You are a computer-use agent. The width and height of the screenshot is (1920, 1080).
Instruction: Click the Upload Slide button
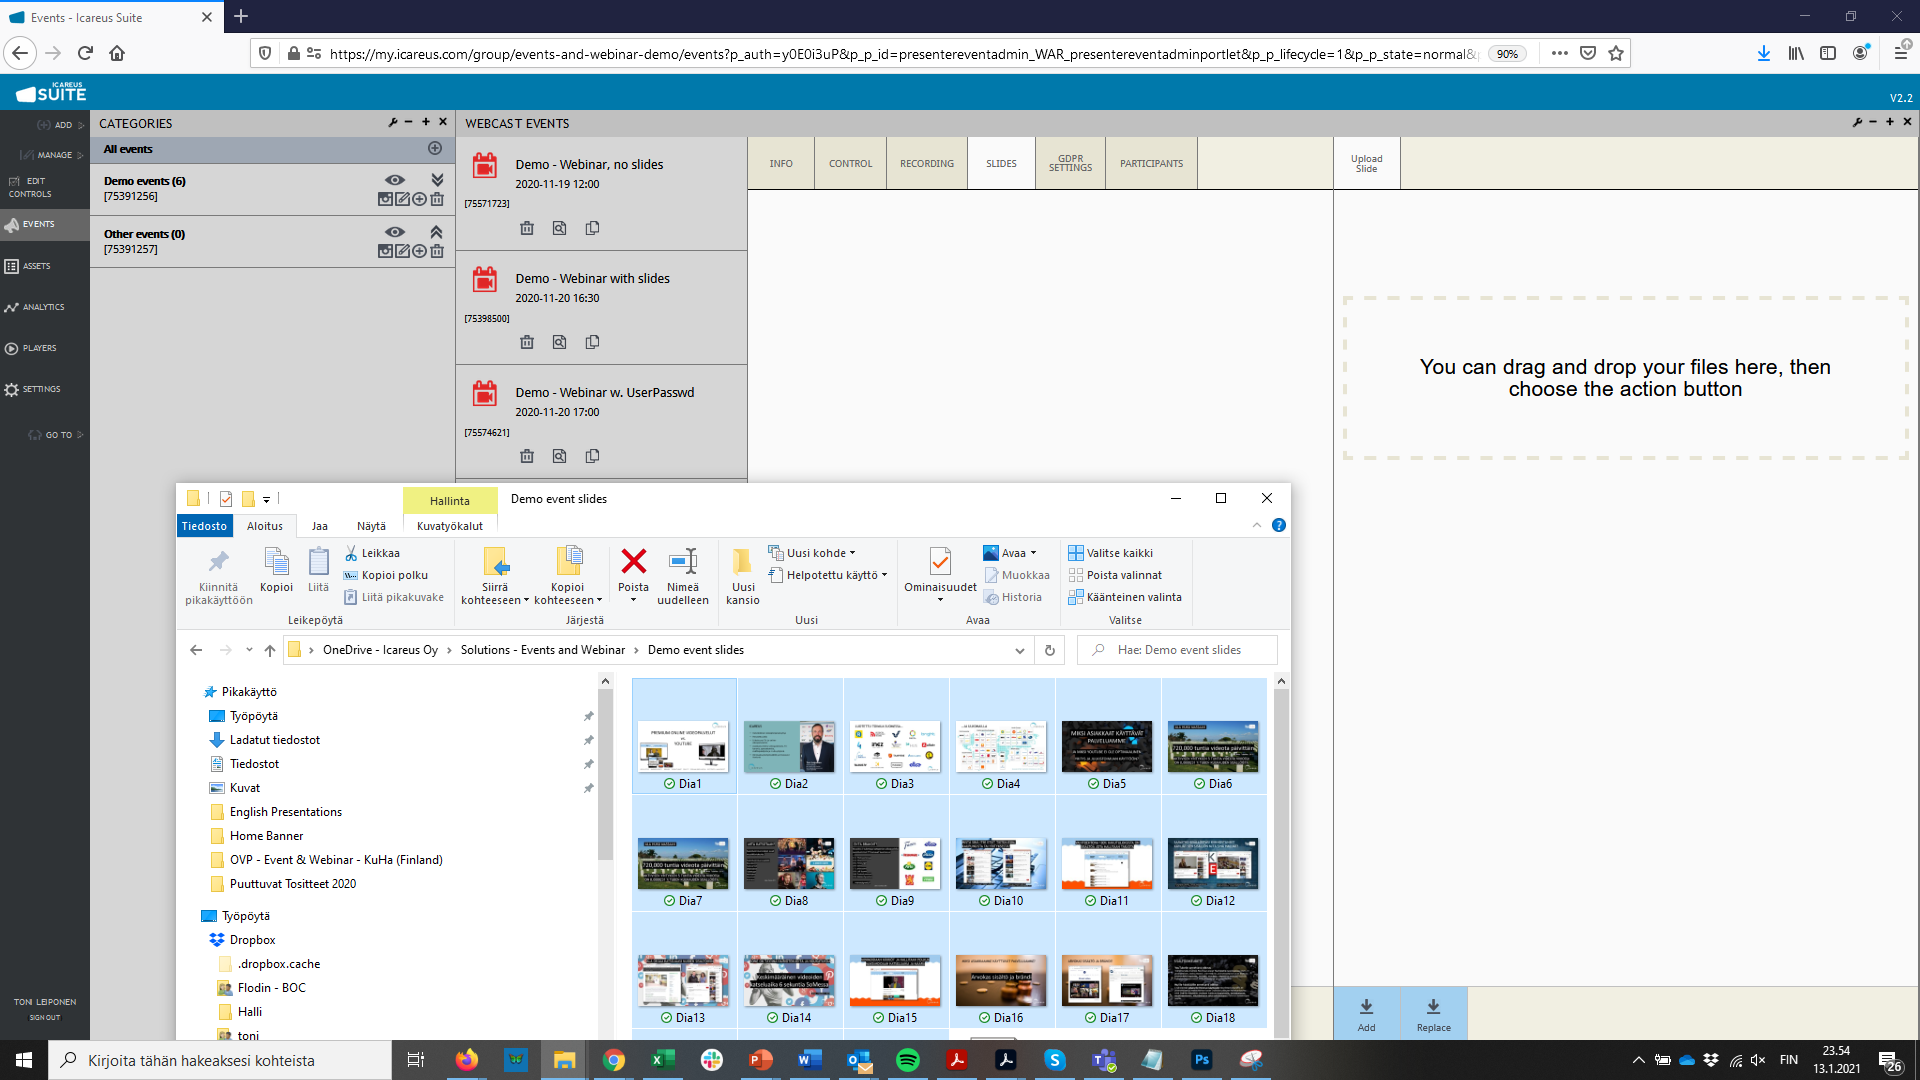1366,163
